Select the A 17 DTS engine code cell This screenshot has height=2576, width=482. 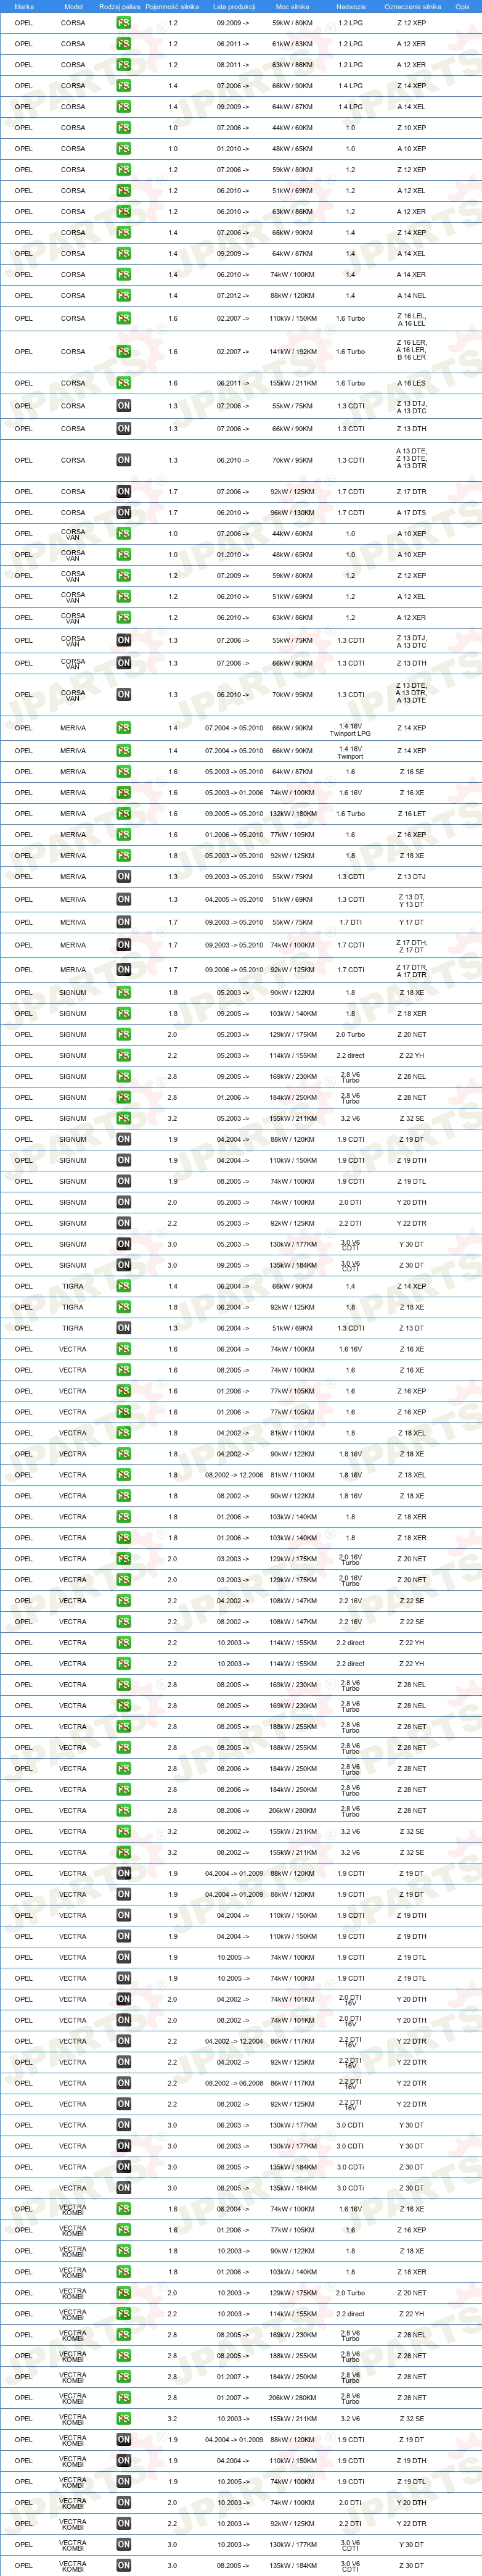point(411,512)
